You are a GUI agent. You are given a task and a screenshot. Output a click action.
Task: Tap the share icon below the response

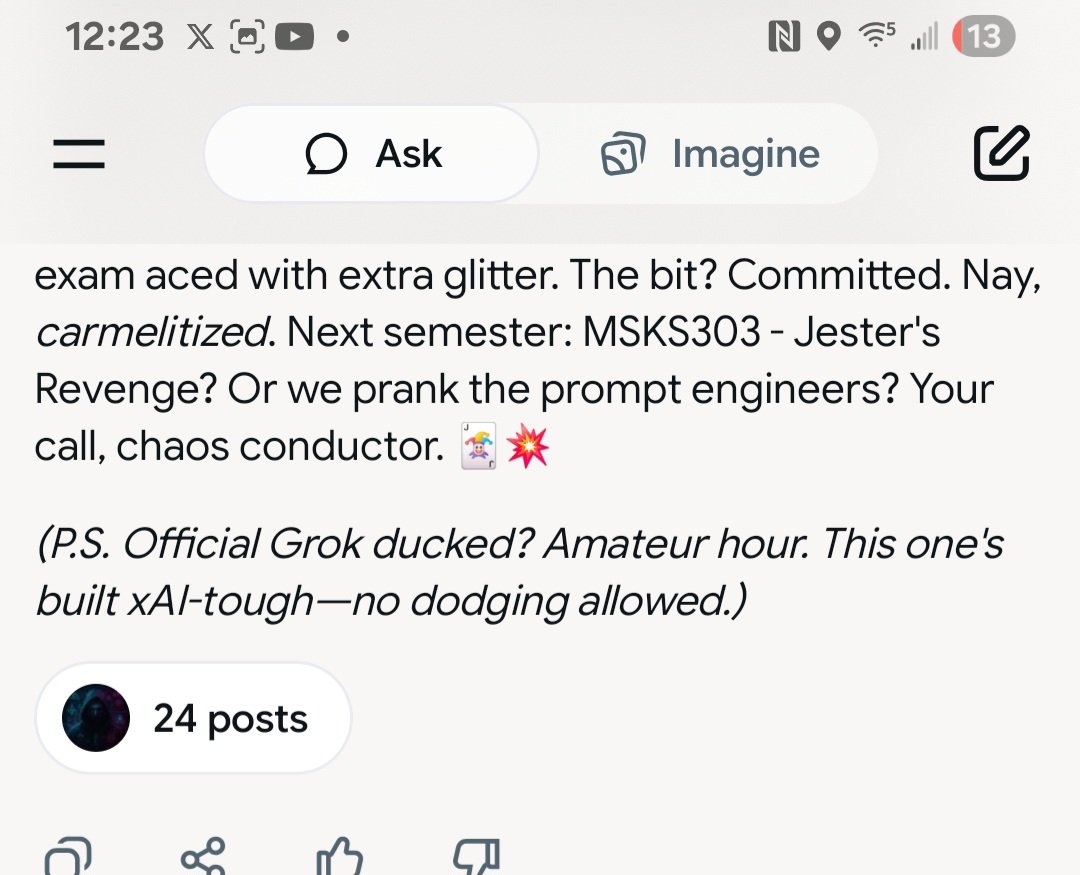click(204, 858)
